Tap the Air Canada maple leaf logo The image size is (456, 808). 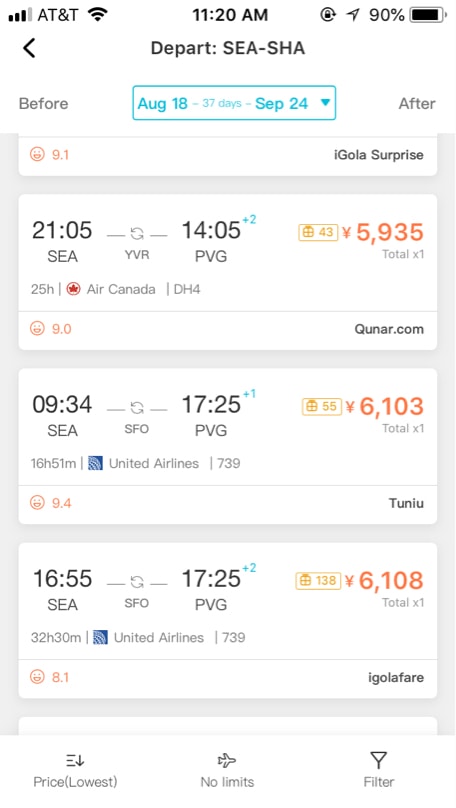pyautogui.click(x=74, y=289)
